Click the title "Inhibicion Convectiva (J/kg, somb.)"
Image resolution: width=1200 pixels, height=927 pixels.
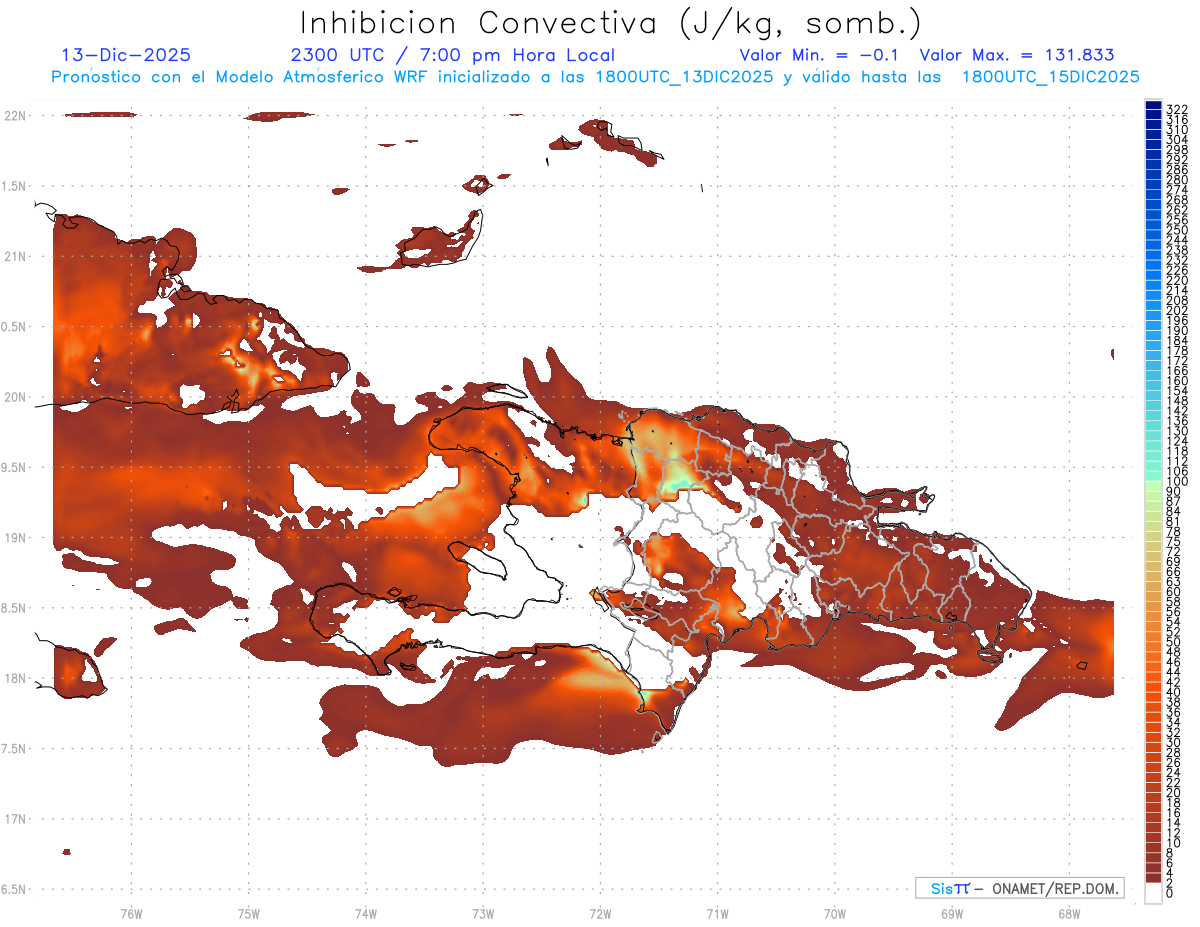[x=610, y=24]
